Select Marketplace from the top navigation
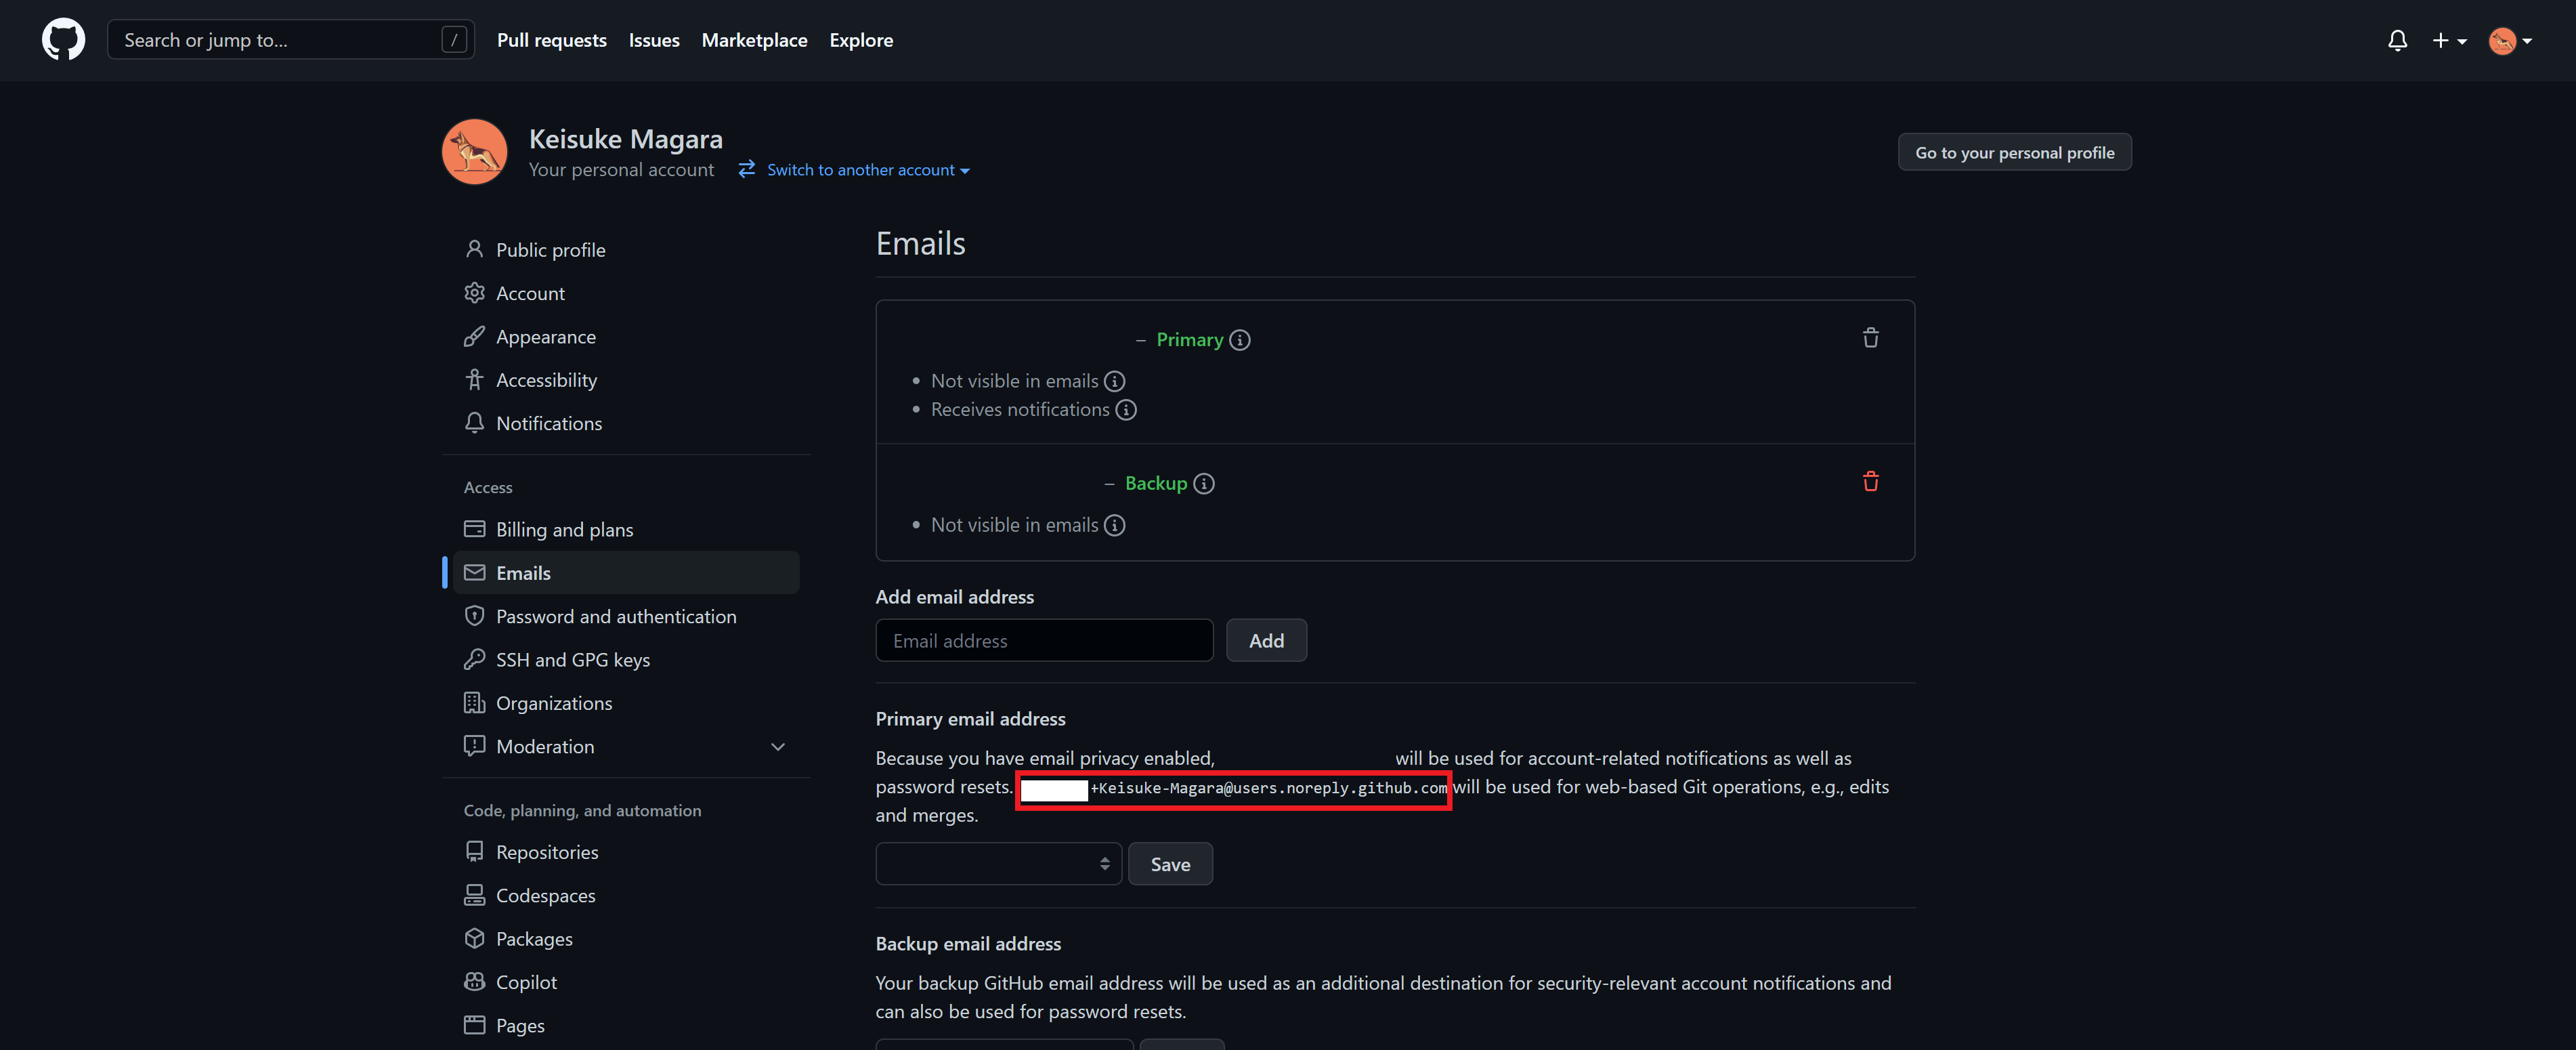Viewport: 2576px width, 1050px height. pos(754,40)
